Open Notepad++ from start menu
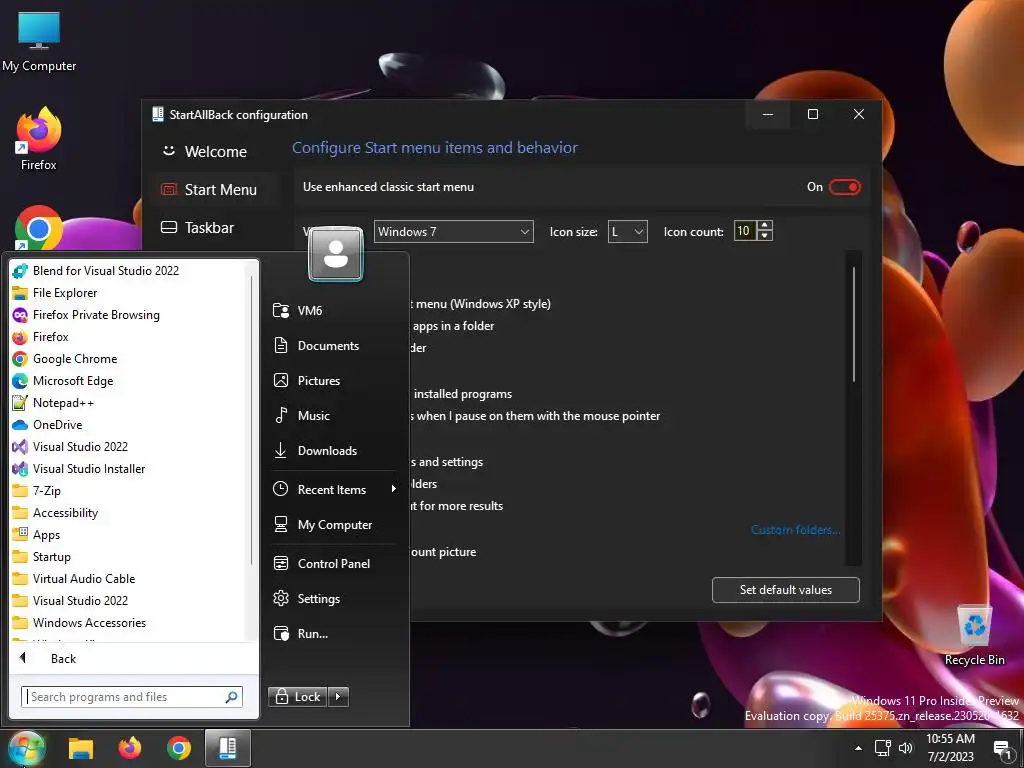The height and width of the screenshot is (768, 1024). coord(63,403)
